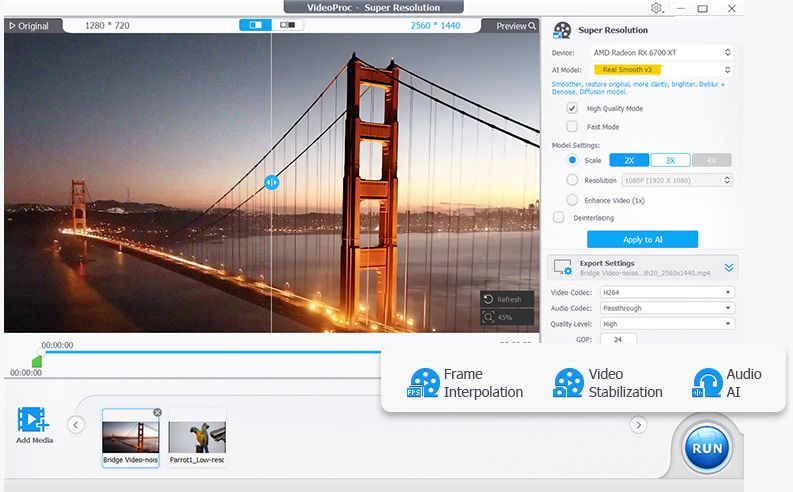Screen dimensions: 793x492
Task: Disable High Quality Mode checkbox
Action: (x=572, y=108)
